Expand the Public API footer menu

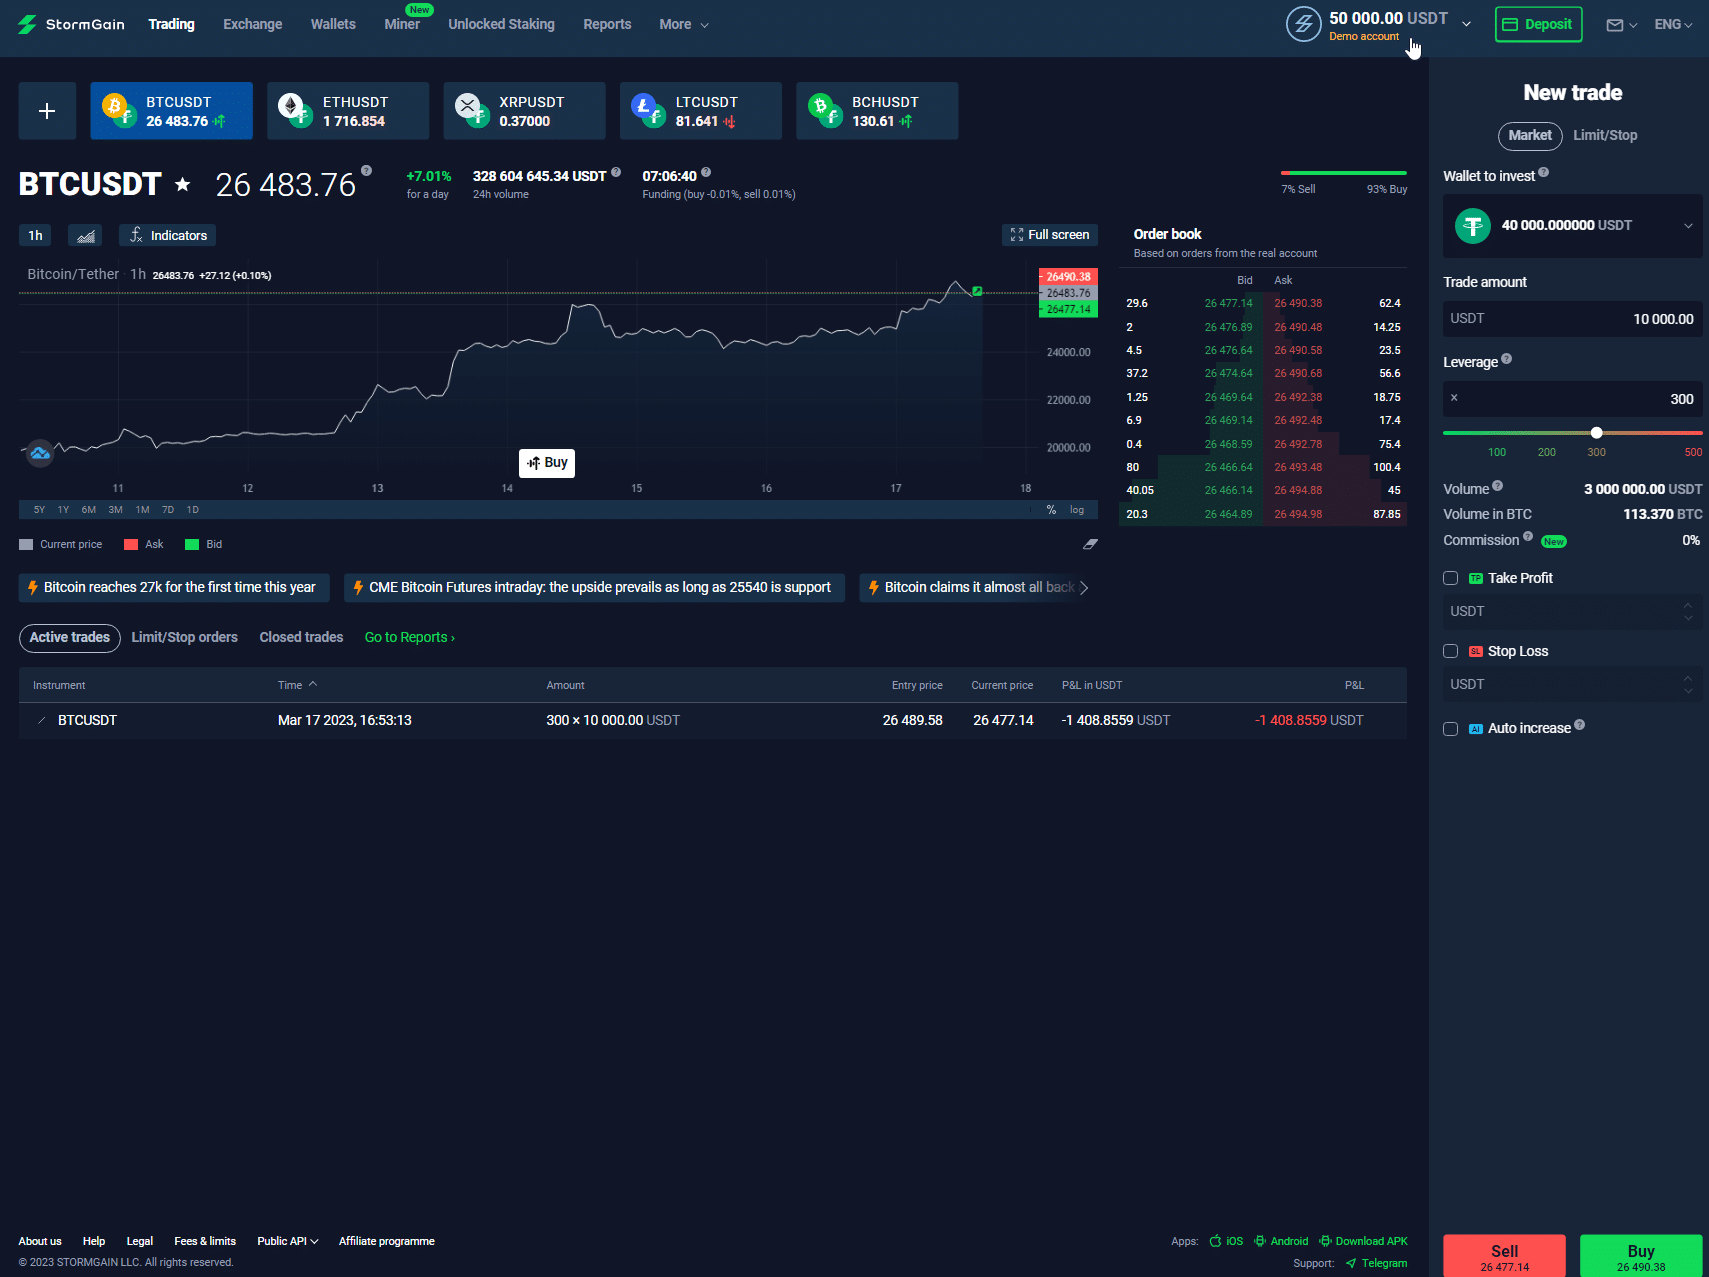point(288,1241)
